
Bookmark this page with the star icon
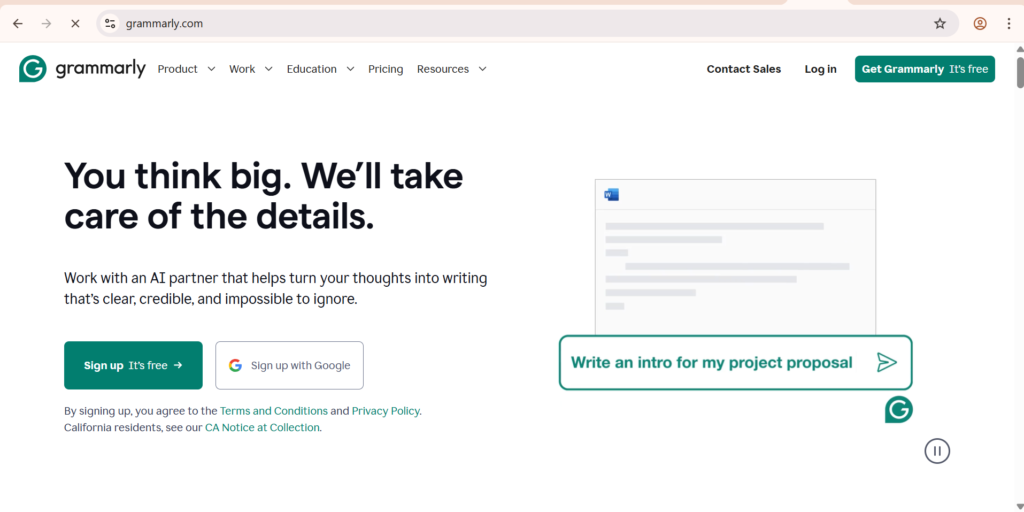point(940,23)
